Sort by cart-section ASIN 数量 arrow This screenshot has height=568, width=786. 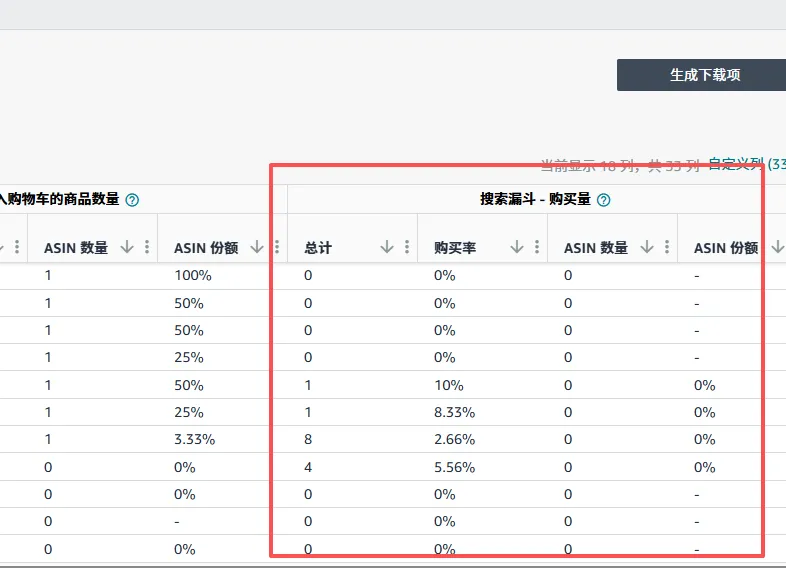coord(127,247)
